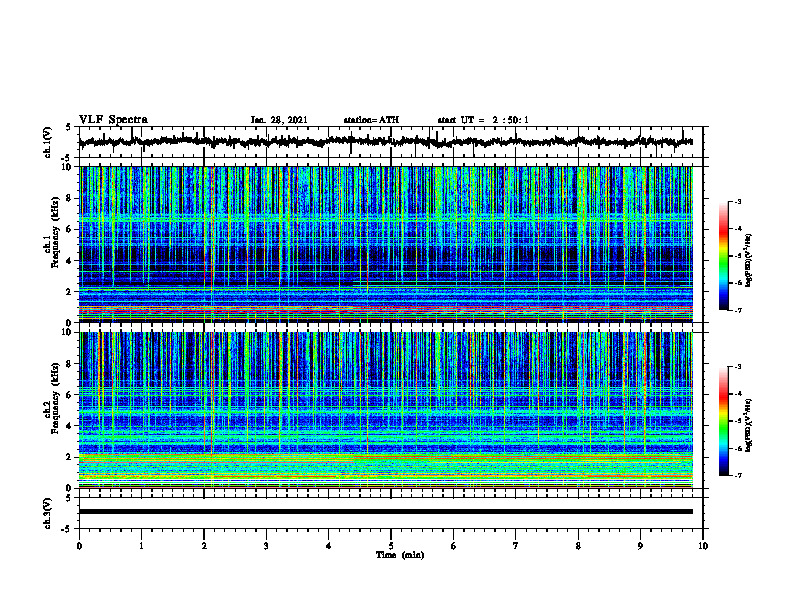Screen dimensions: 792x612
Task: Click the solid black ch.3 voltage bar
Action: [x=385, y=512]
